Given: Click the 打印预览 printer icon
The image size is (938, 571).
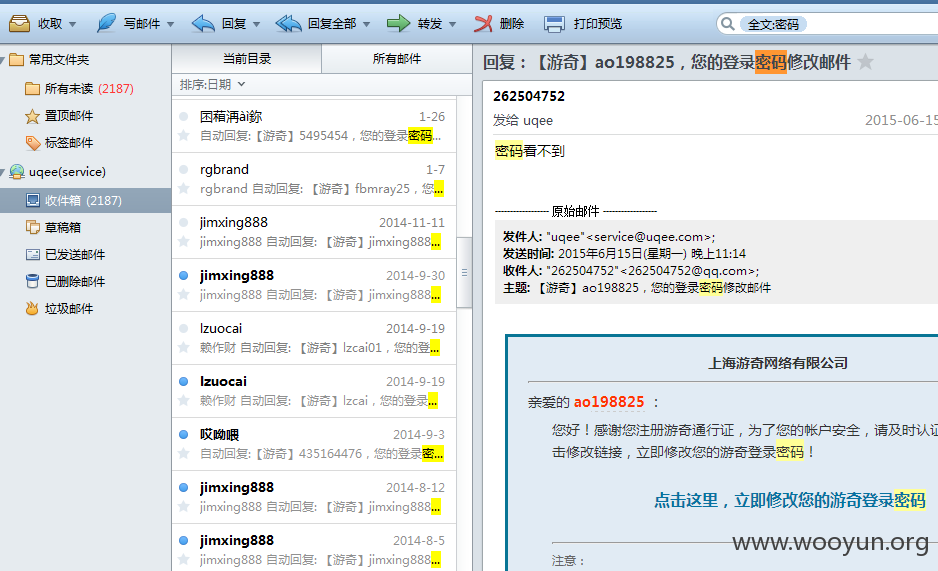Looking at the screenshot, I should [x=554, y=24].
